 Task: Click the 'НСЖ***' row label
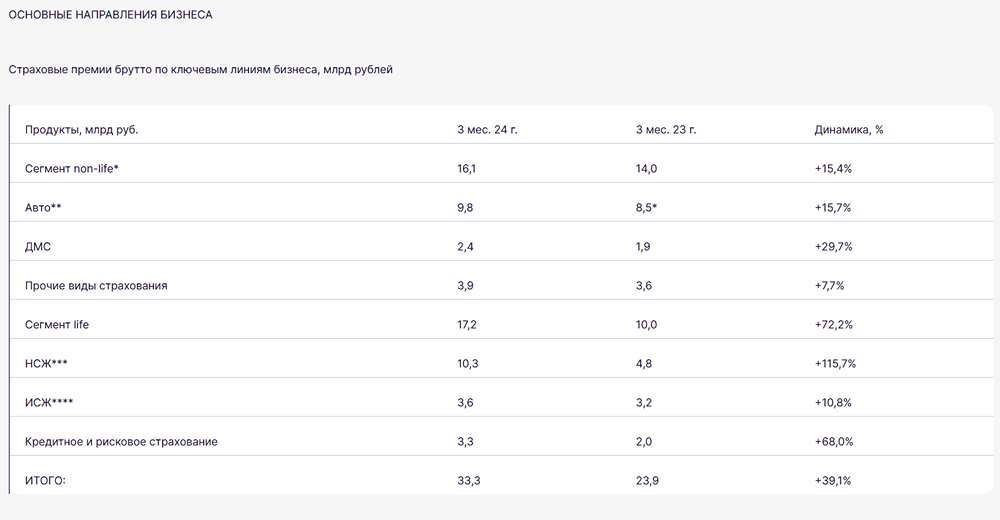coord(46,364)
